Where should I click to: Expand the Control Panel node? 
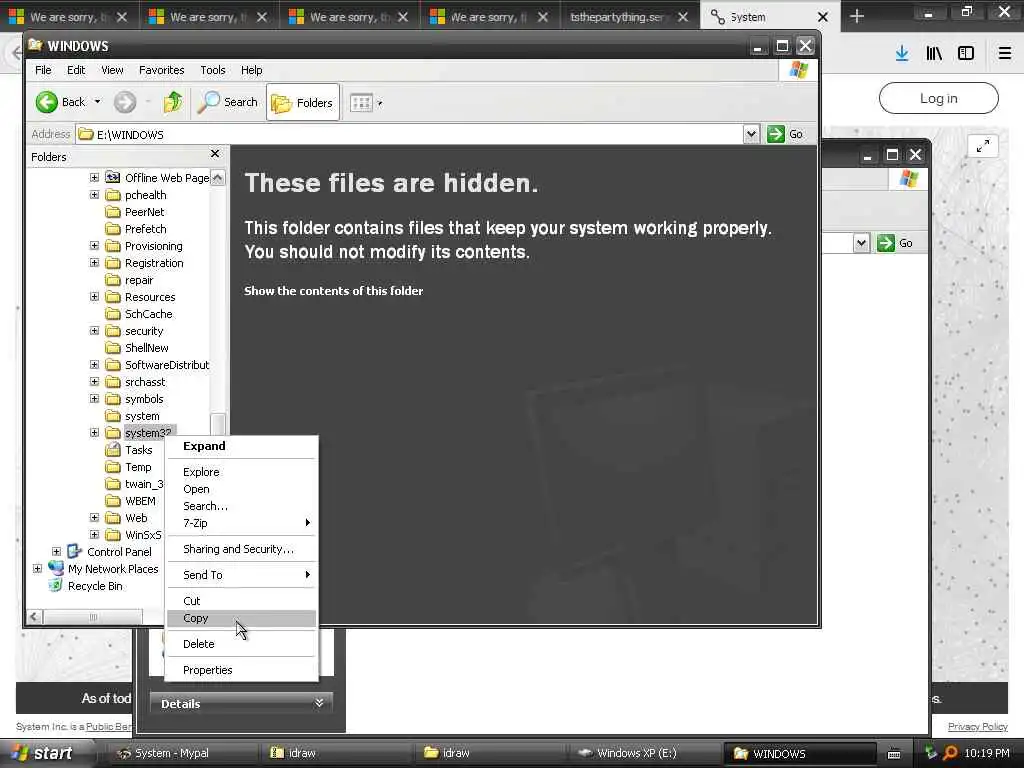[56, 551]
